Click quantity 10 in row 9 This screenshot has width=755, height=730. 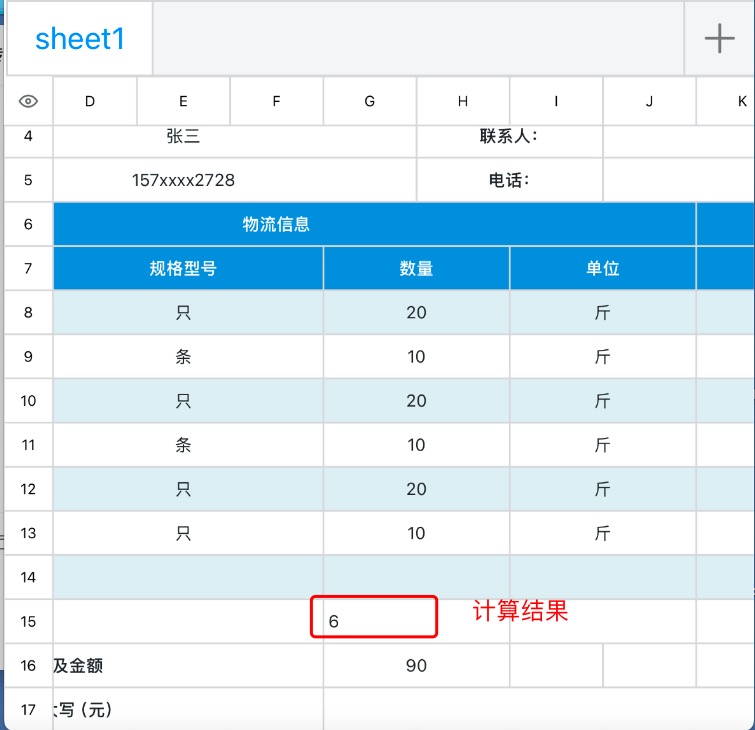coord(417,356)
